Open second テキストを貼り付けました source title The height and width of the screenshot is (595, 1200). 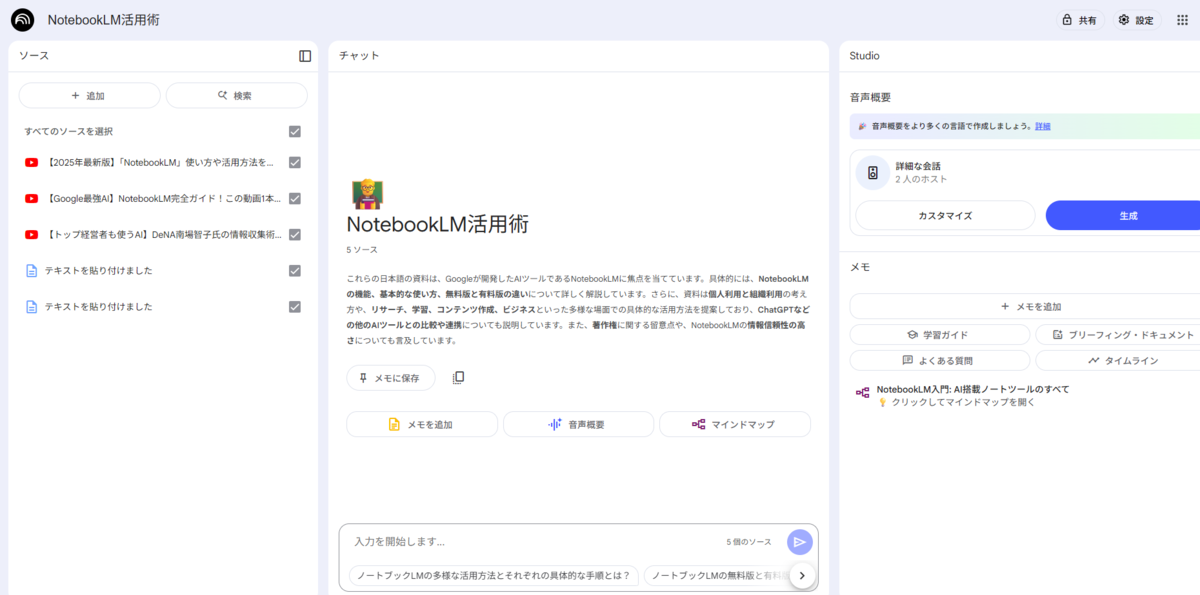[x=99, y=306]
